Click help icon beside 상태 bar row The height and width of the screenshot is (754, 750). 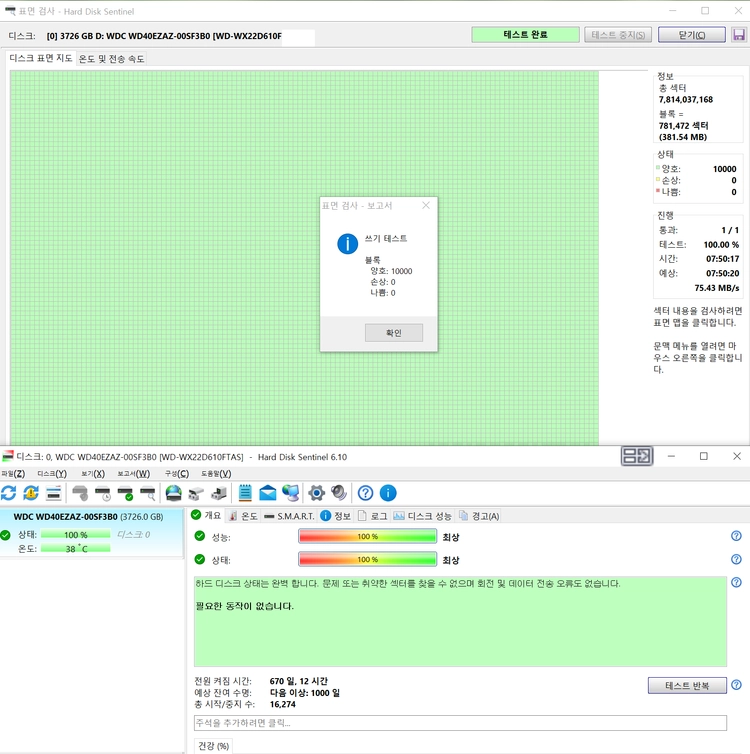coord(736,559)
